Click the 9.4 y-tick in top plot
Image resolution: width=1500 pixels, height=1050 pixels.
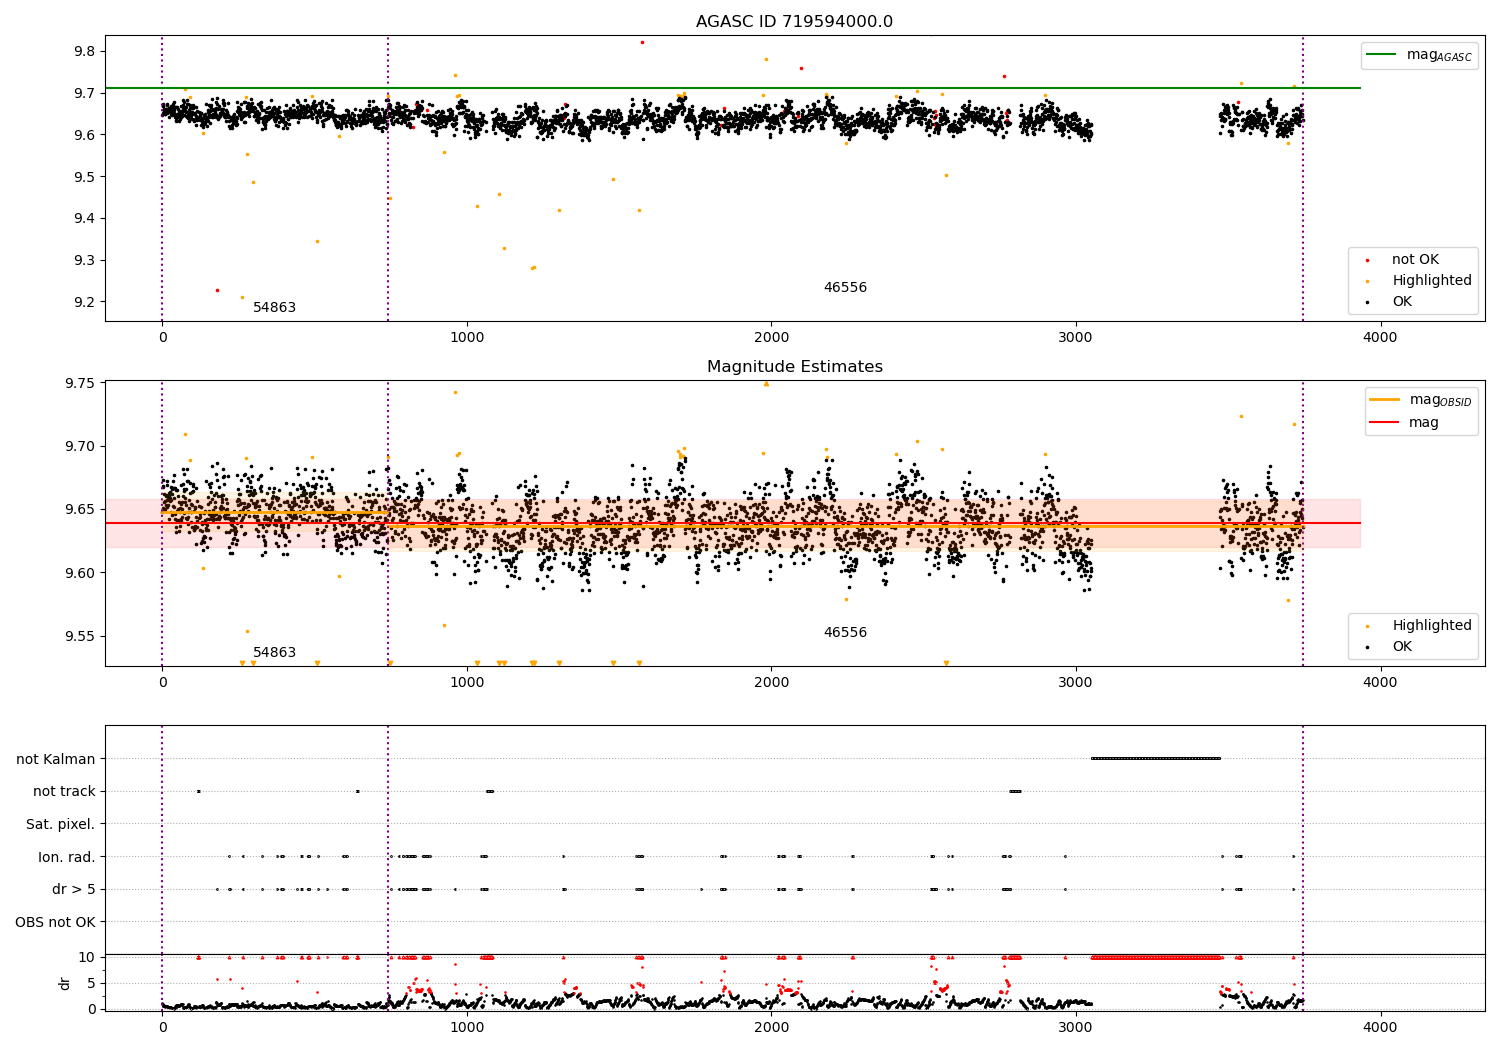click(85, 219)
